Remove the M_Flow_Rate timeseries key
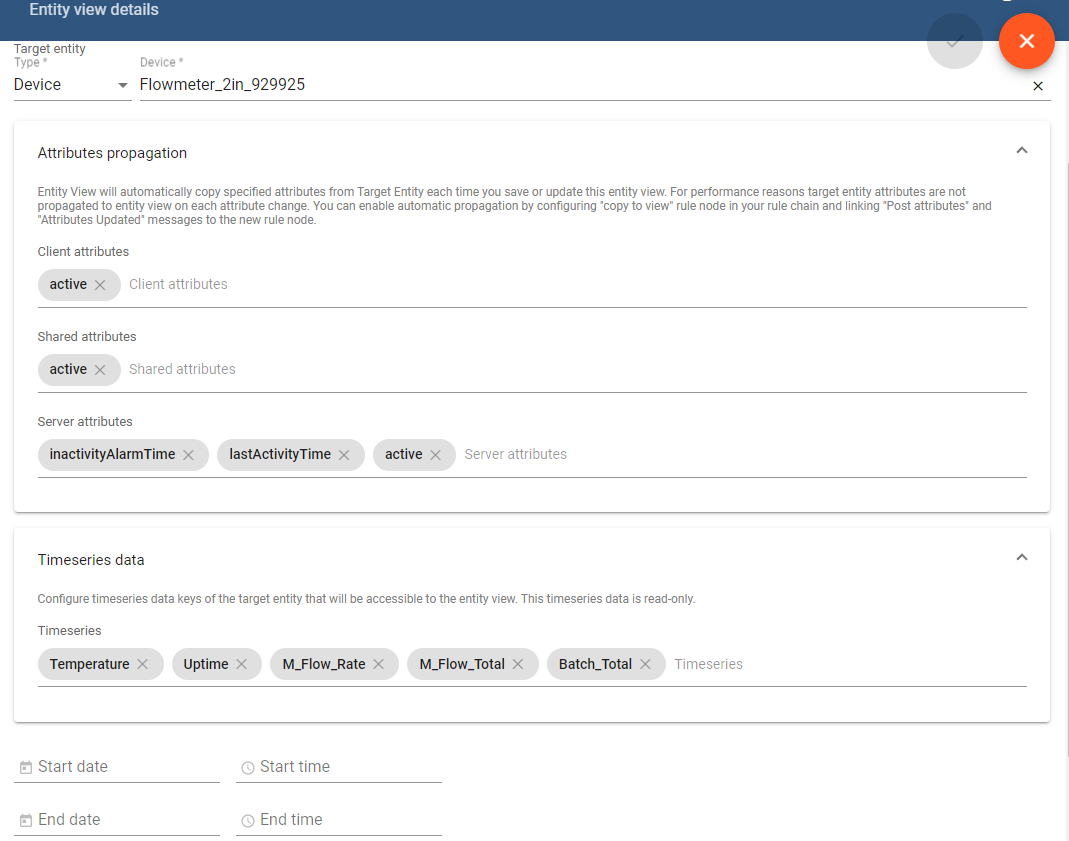 tap(379, 663)
